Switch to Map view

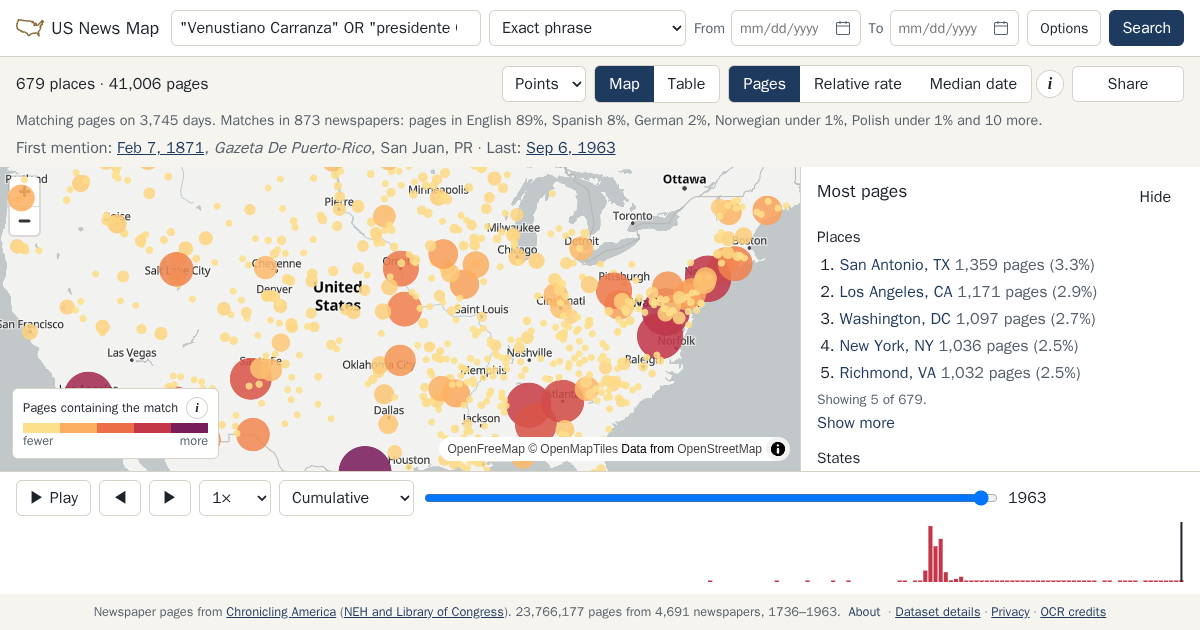click(624, 84)
